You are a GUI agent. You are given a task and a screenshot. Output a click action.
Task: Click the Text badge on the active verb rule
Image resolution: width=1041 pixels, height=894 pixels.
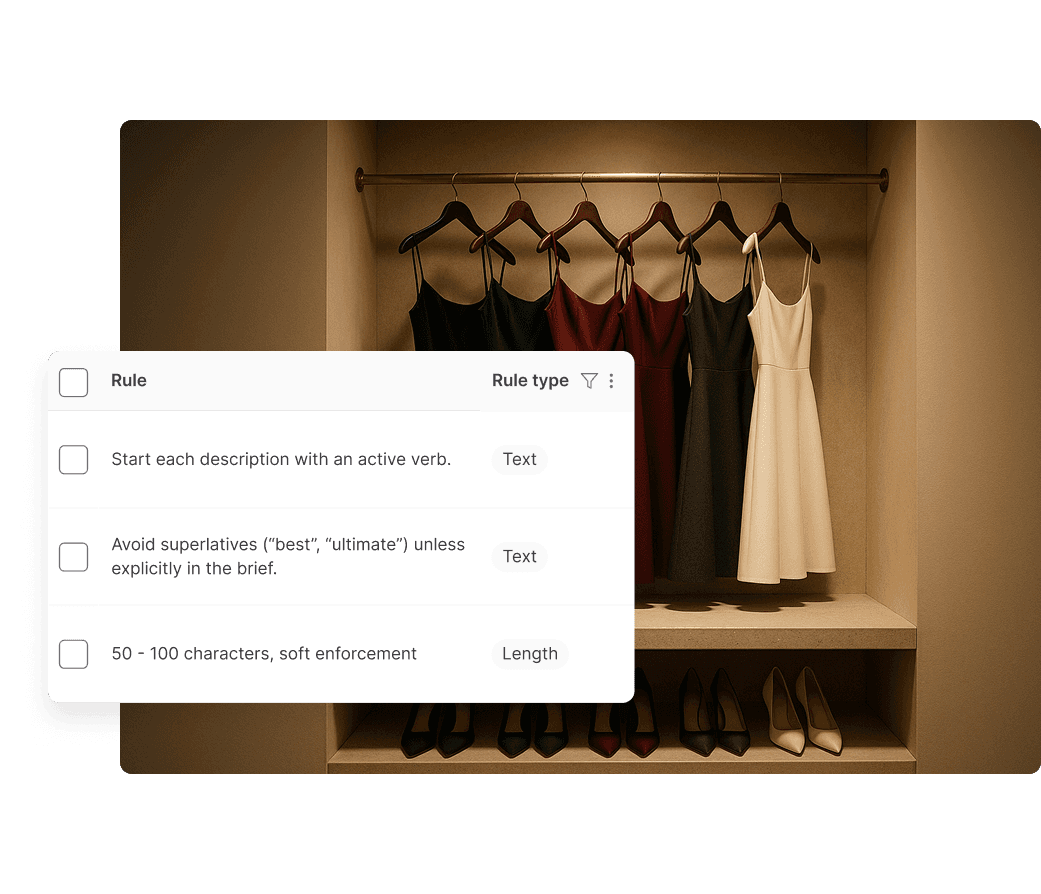pos(519,459)
